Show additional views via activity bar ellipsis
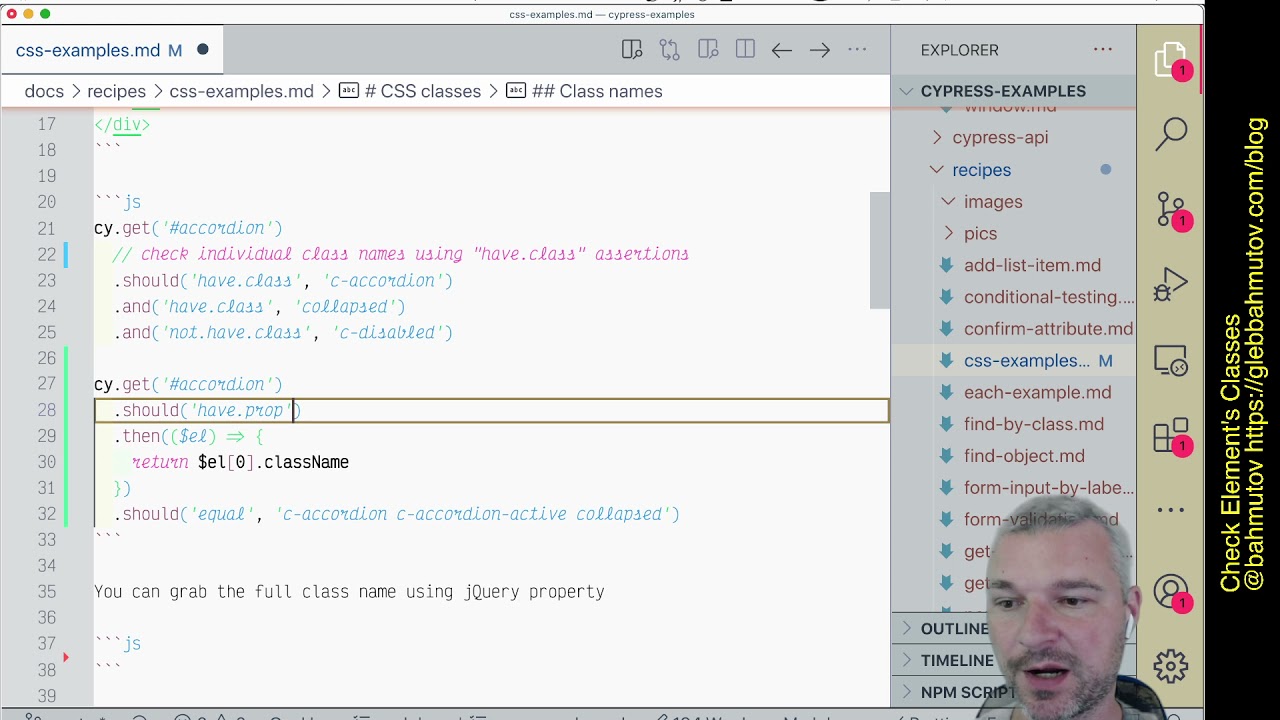The height and width of the screenshot is (720, 1280). 1171,510
